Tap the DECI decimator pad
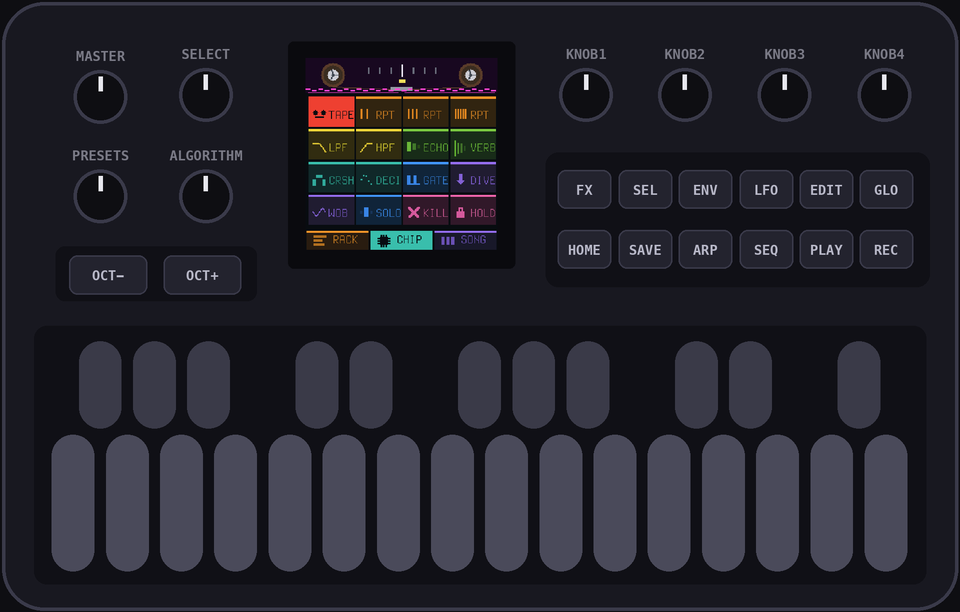Screen dimensions: 960x612 click(378, 178)
